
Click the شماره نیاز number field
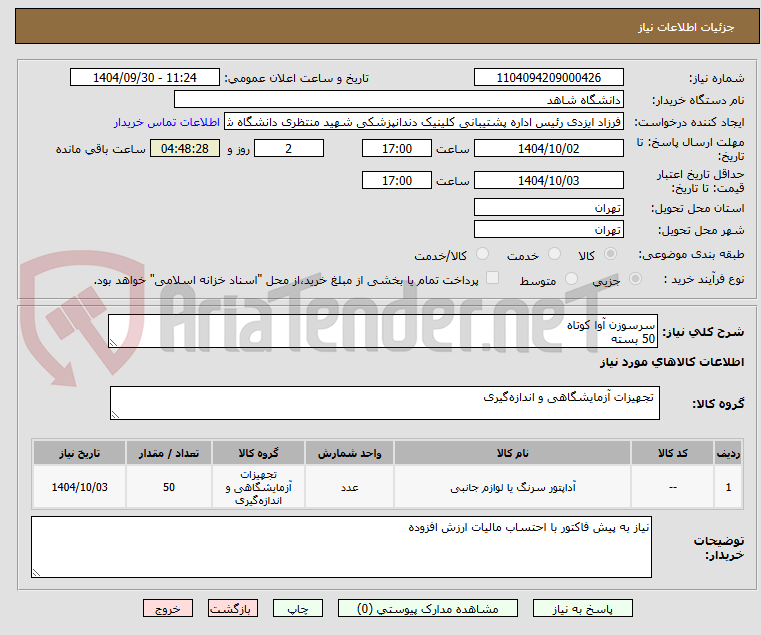point(548,77)
